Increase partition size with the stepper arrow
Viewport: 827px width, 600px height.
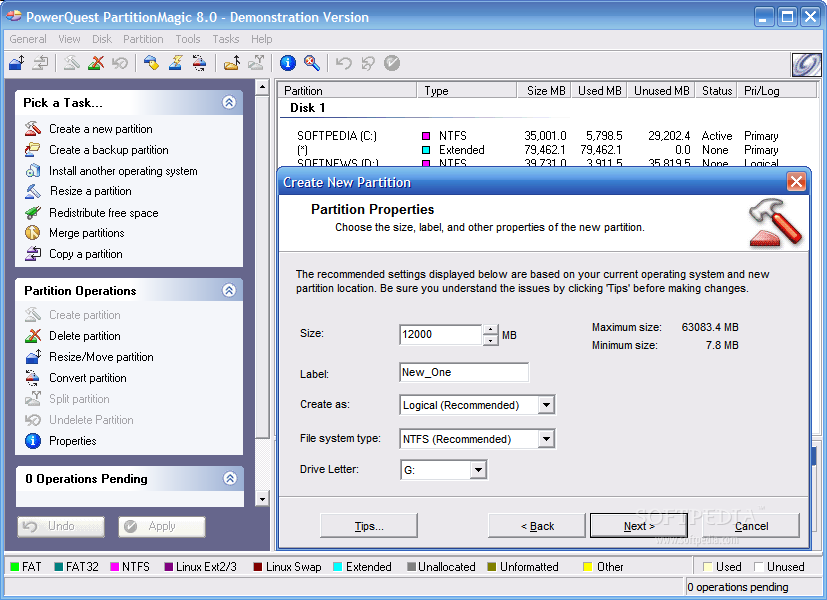click(490, 329)
